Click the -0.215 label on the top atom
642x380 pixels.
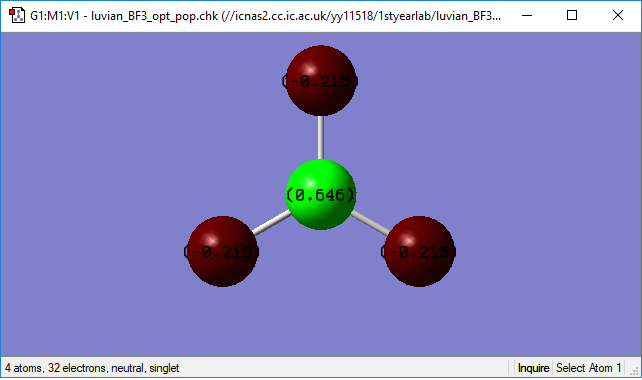[x=320, y=81]
